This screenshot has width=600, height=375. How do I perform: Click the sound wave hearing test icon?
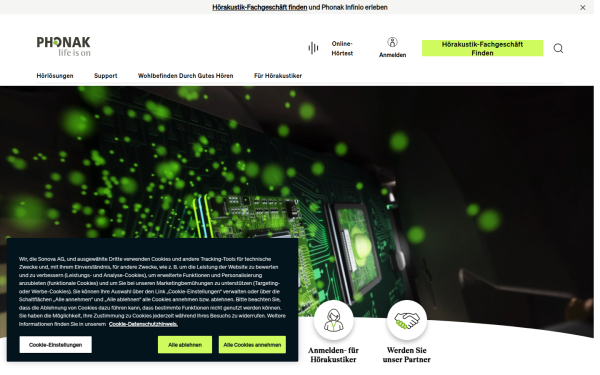coord(313,48)
